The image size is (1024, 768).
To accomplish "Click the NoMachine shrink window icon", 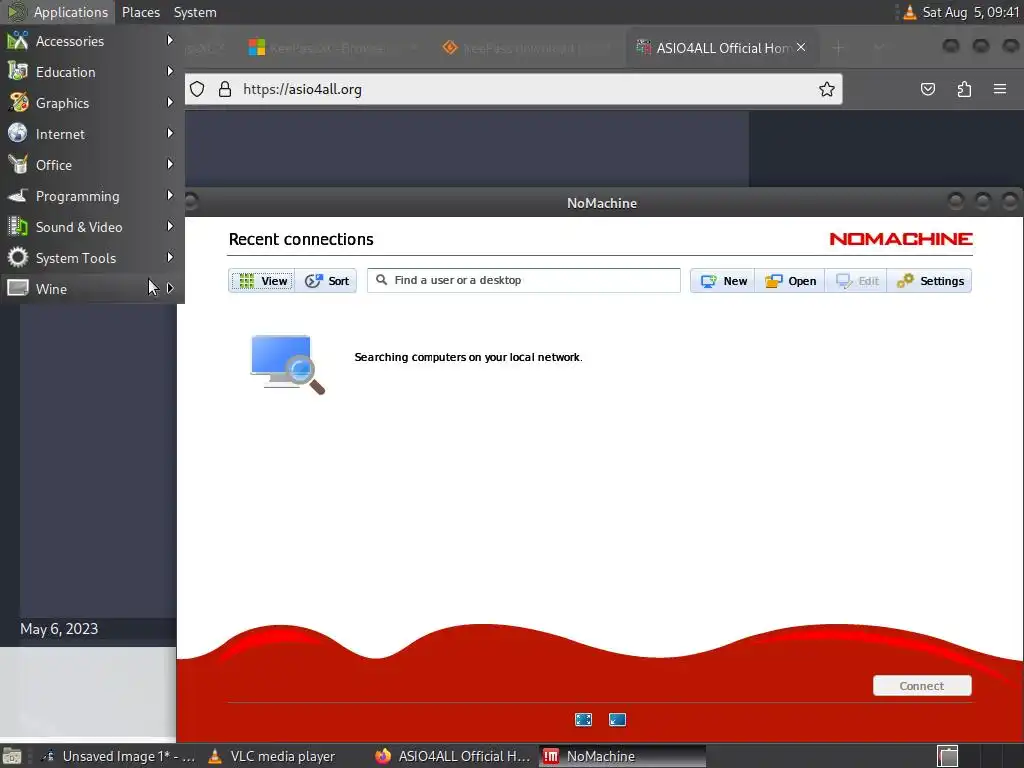I will (x=617, y=720).
